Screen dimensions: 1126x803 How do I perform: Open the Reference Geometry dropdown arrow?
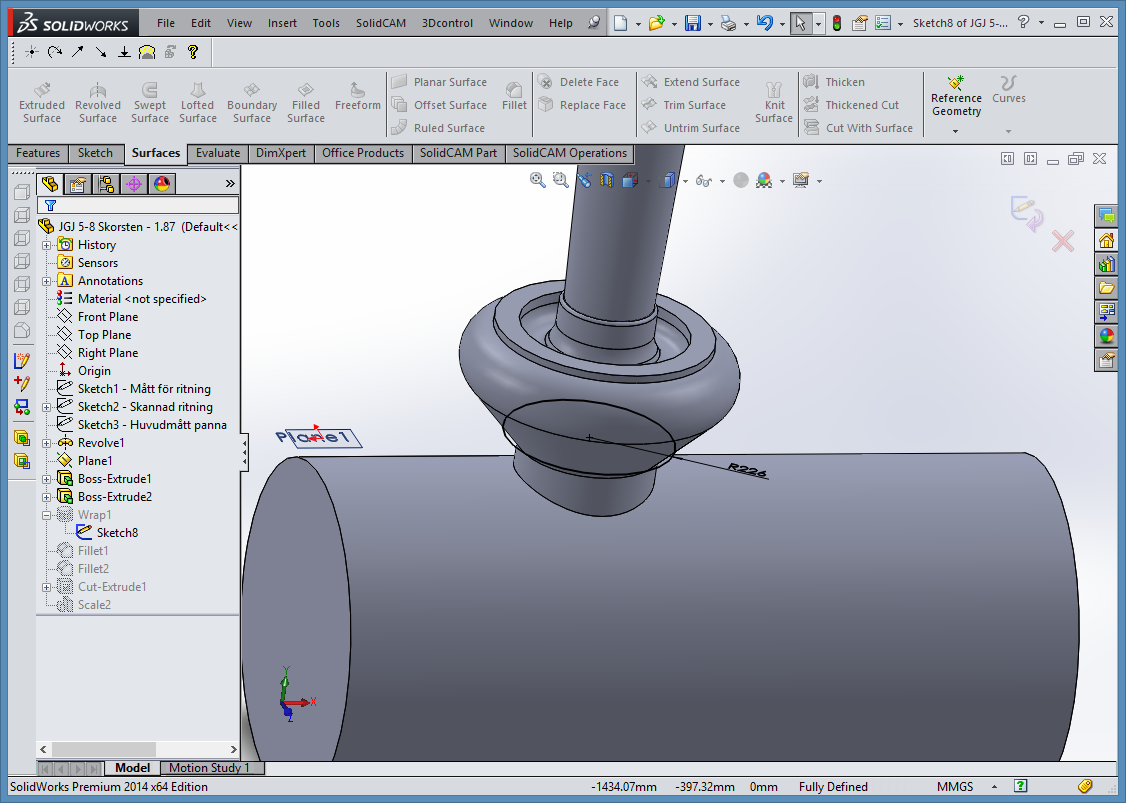[x=955, y=131]
